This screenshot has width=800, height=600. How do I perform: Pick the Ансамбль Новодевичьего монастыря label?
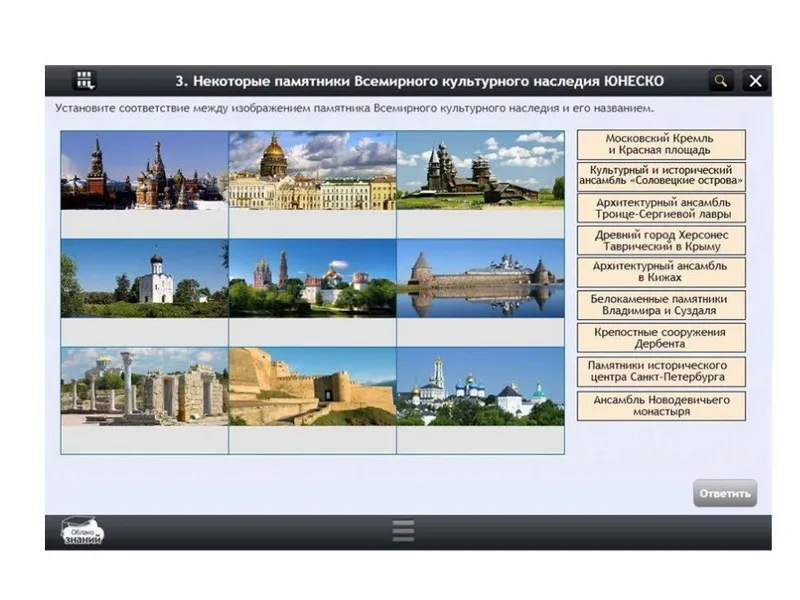click(660, 405)
